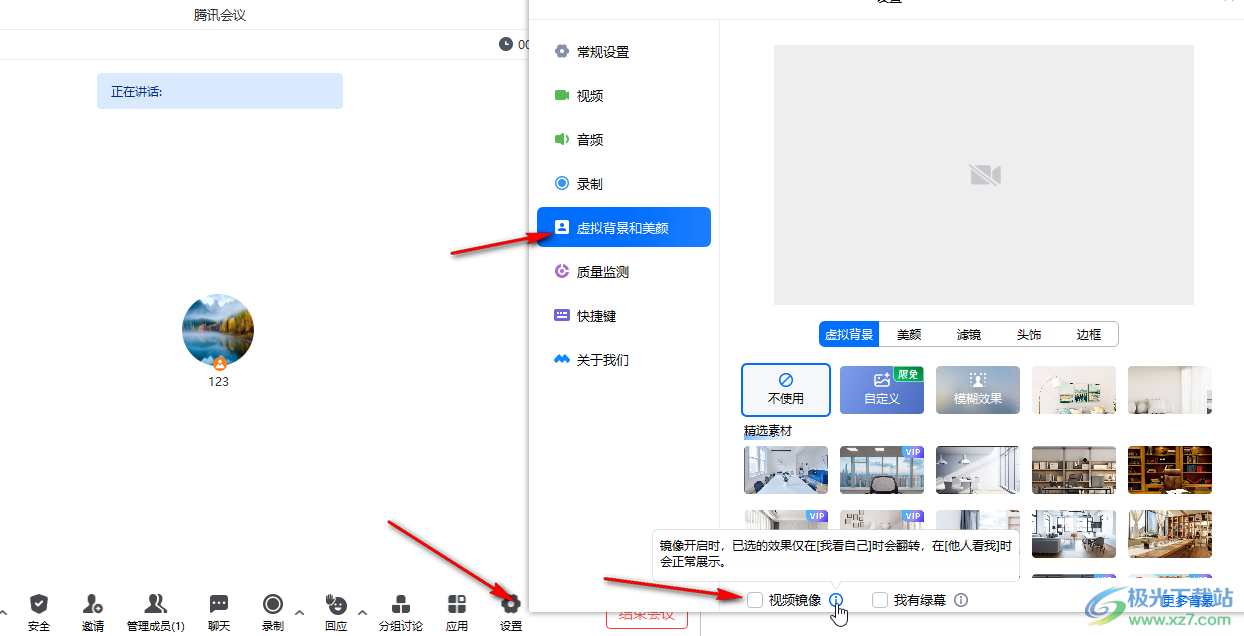Screen dimensions: 1244x636
Task: Switch to the 边框 tab
Action: [1088, 334]
